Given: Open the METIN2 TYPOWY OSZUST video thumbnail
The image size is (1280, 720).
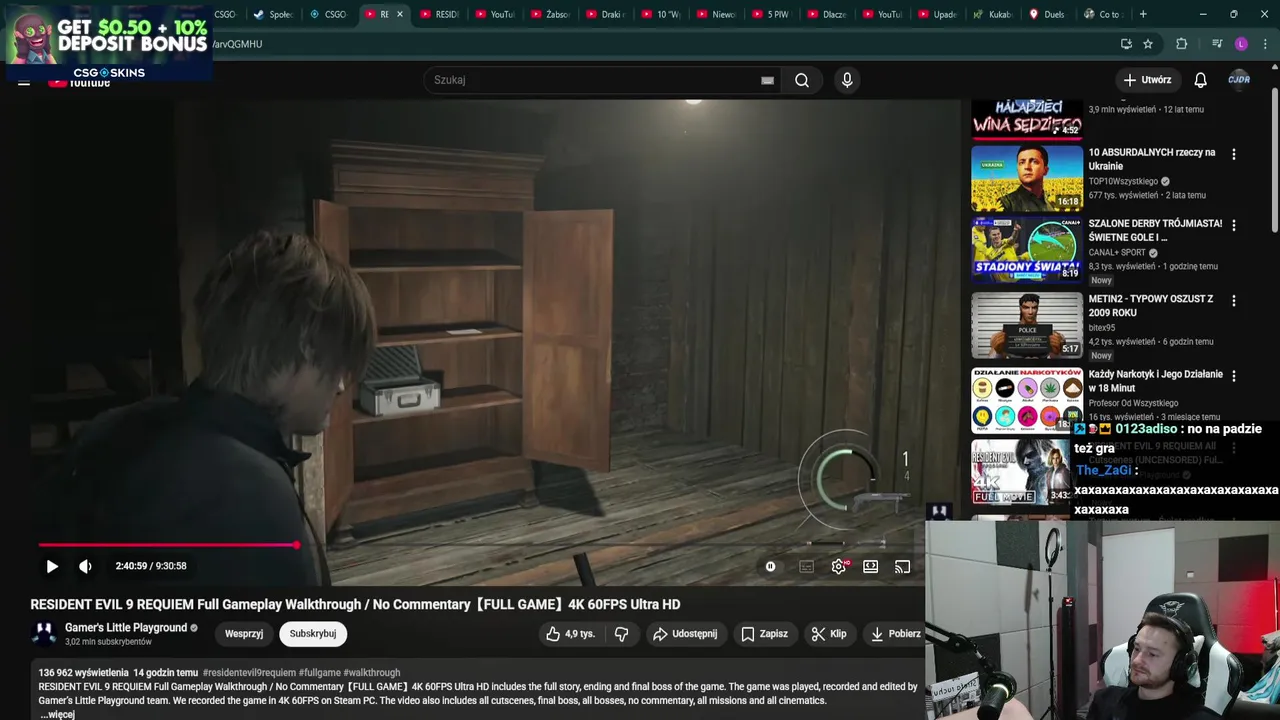Looking at the screenshot, I should tap(1027, 325).
